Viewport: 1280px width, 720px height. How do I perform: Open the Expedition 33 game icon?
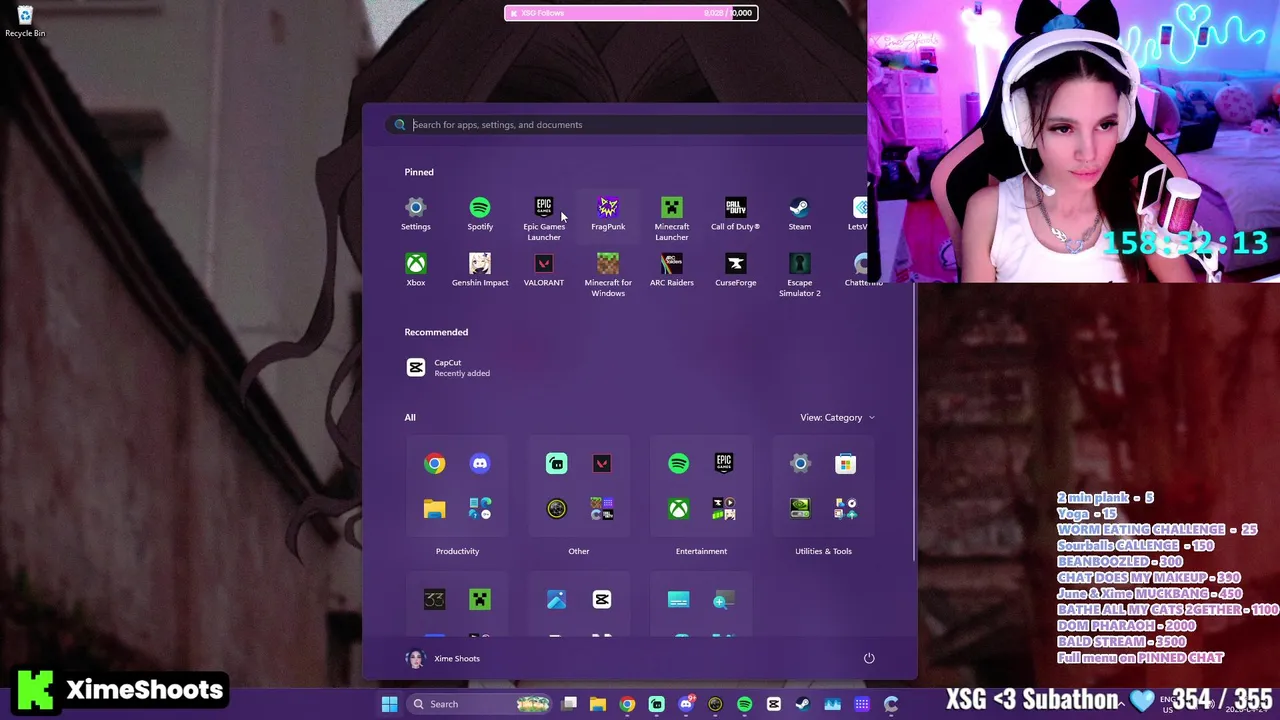434,600
